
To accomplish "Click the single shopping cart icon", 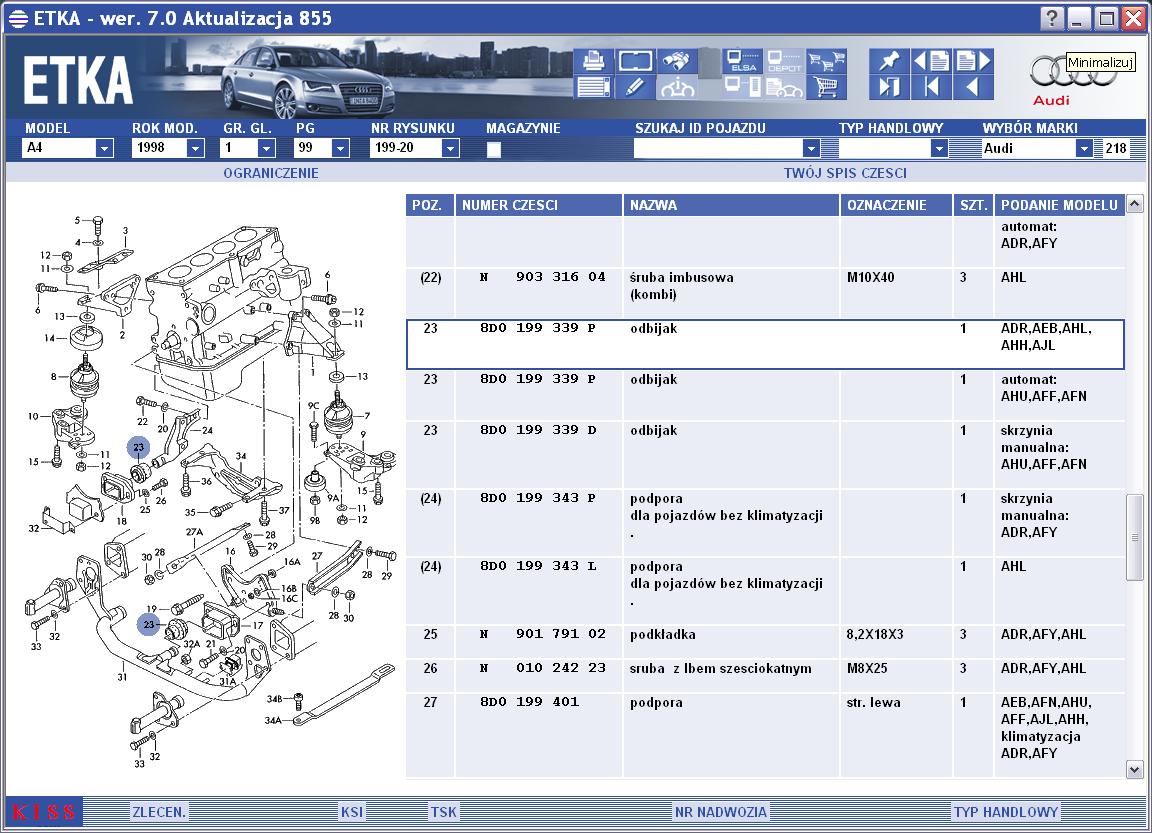I will (x=827, y=87).
